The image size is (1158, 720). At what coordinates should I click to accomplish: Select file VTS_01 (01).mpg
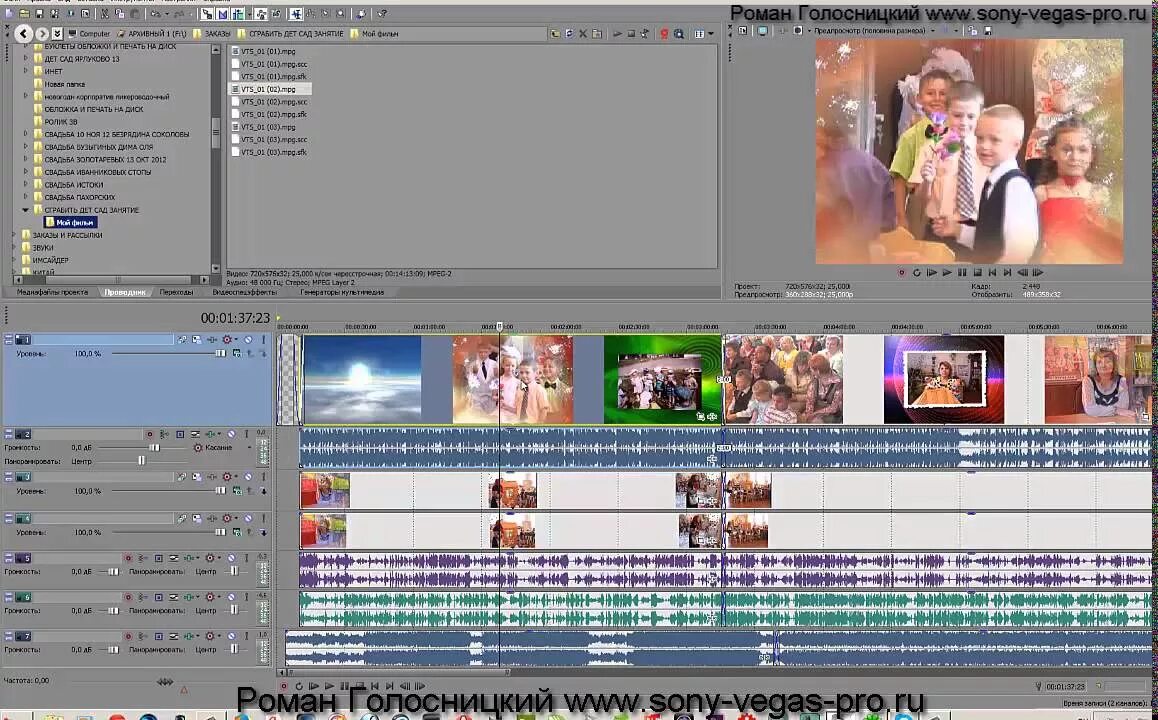pyautogui.click(x=268, y=51)
